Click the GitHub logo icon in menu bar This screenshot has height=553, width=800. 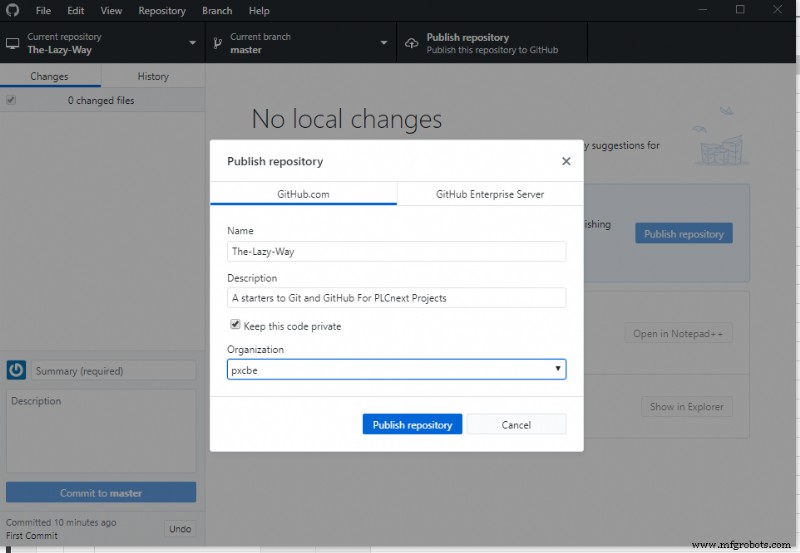coord(12,11)
